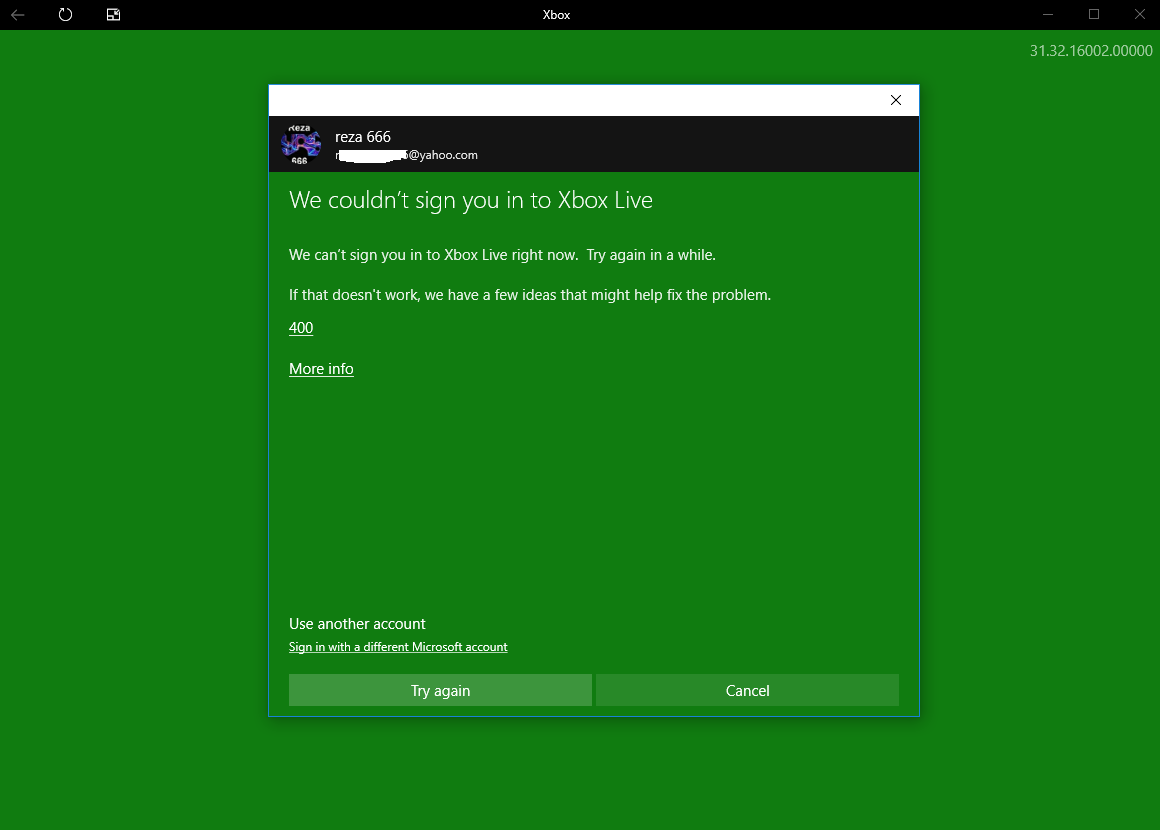Click the Try again button
The width and height of the screenshot is (1160, 830).
point(440,690)
